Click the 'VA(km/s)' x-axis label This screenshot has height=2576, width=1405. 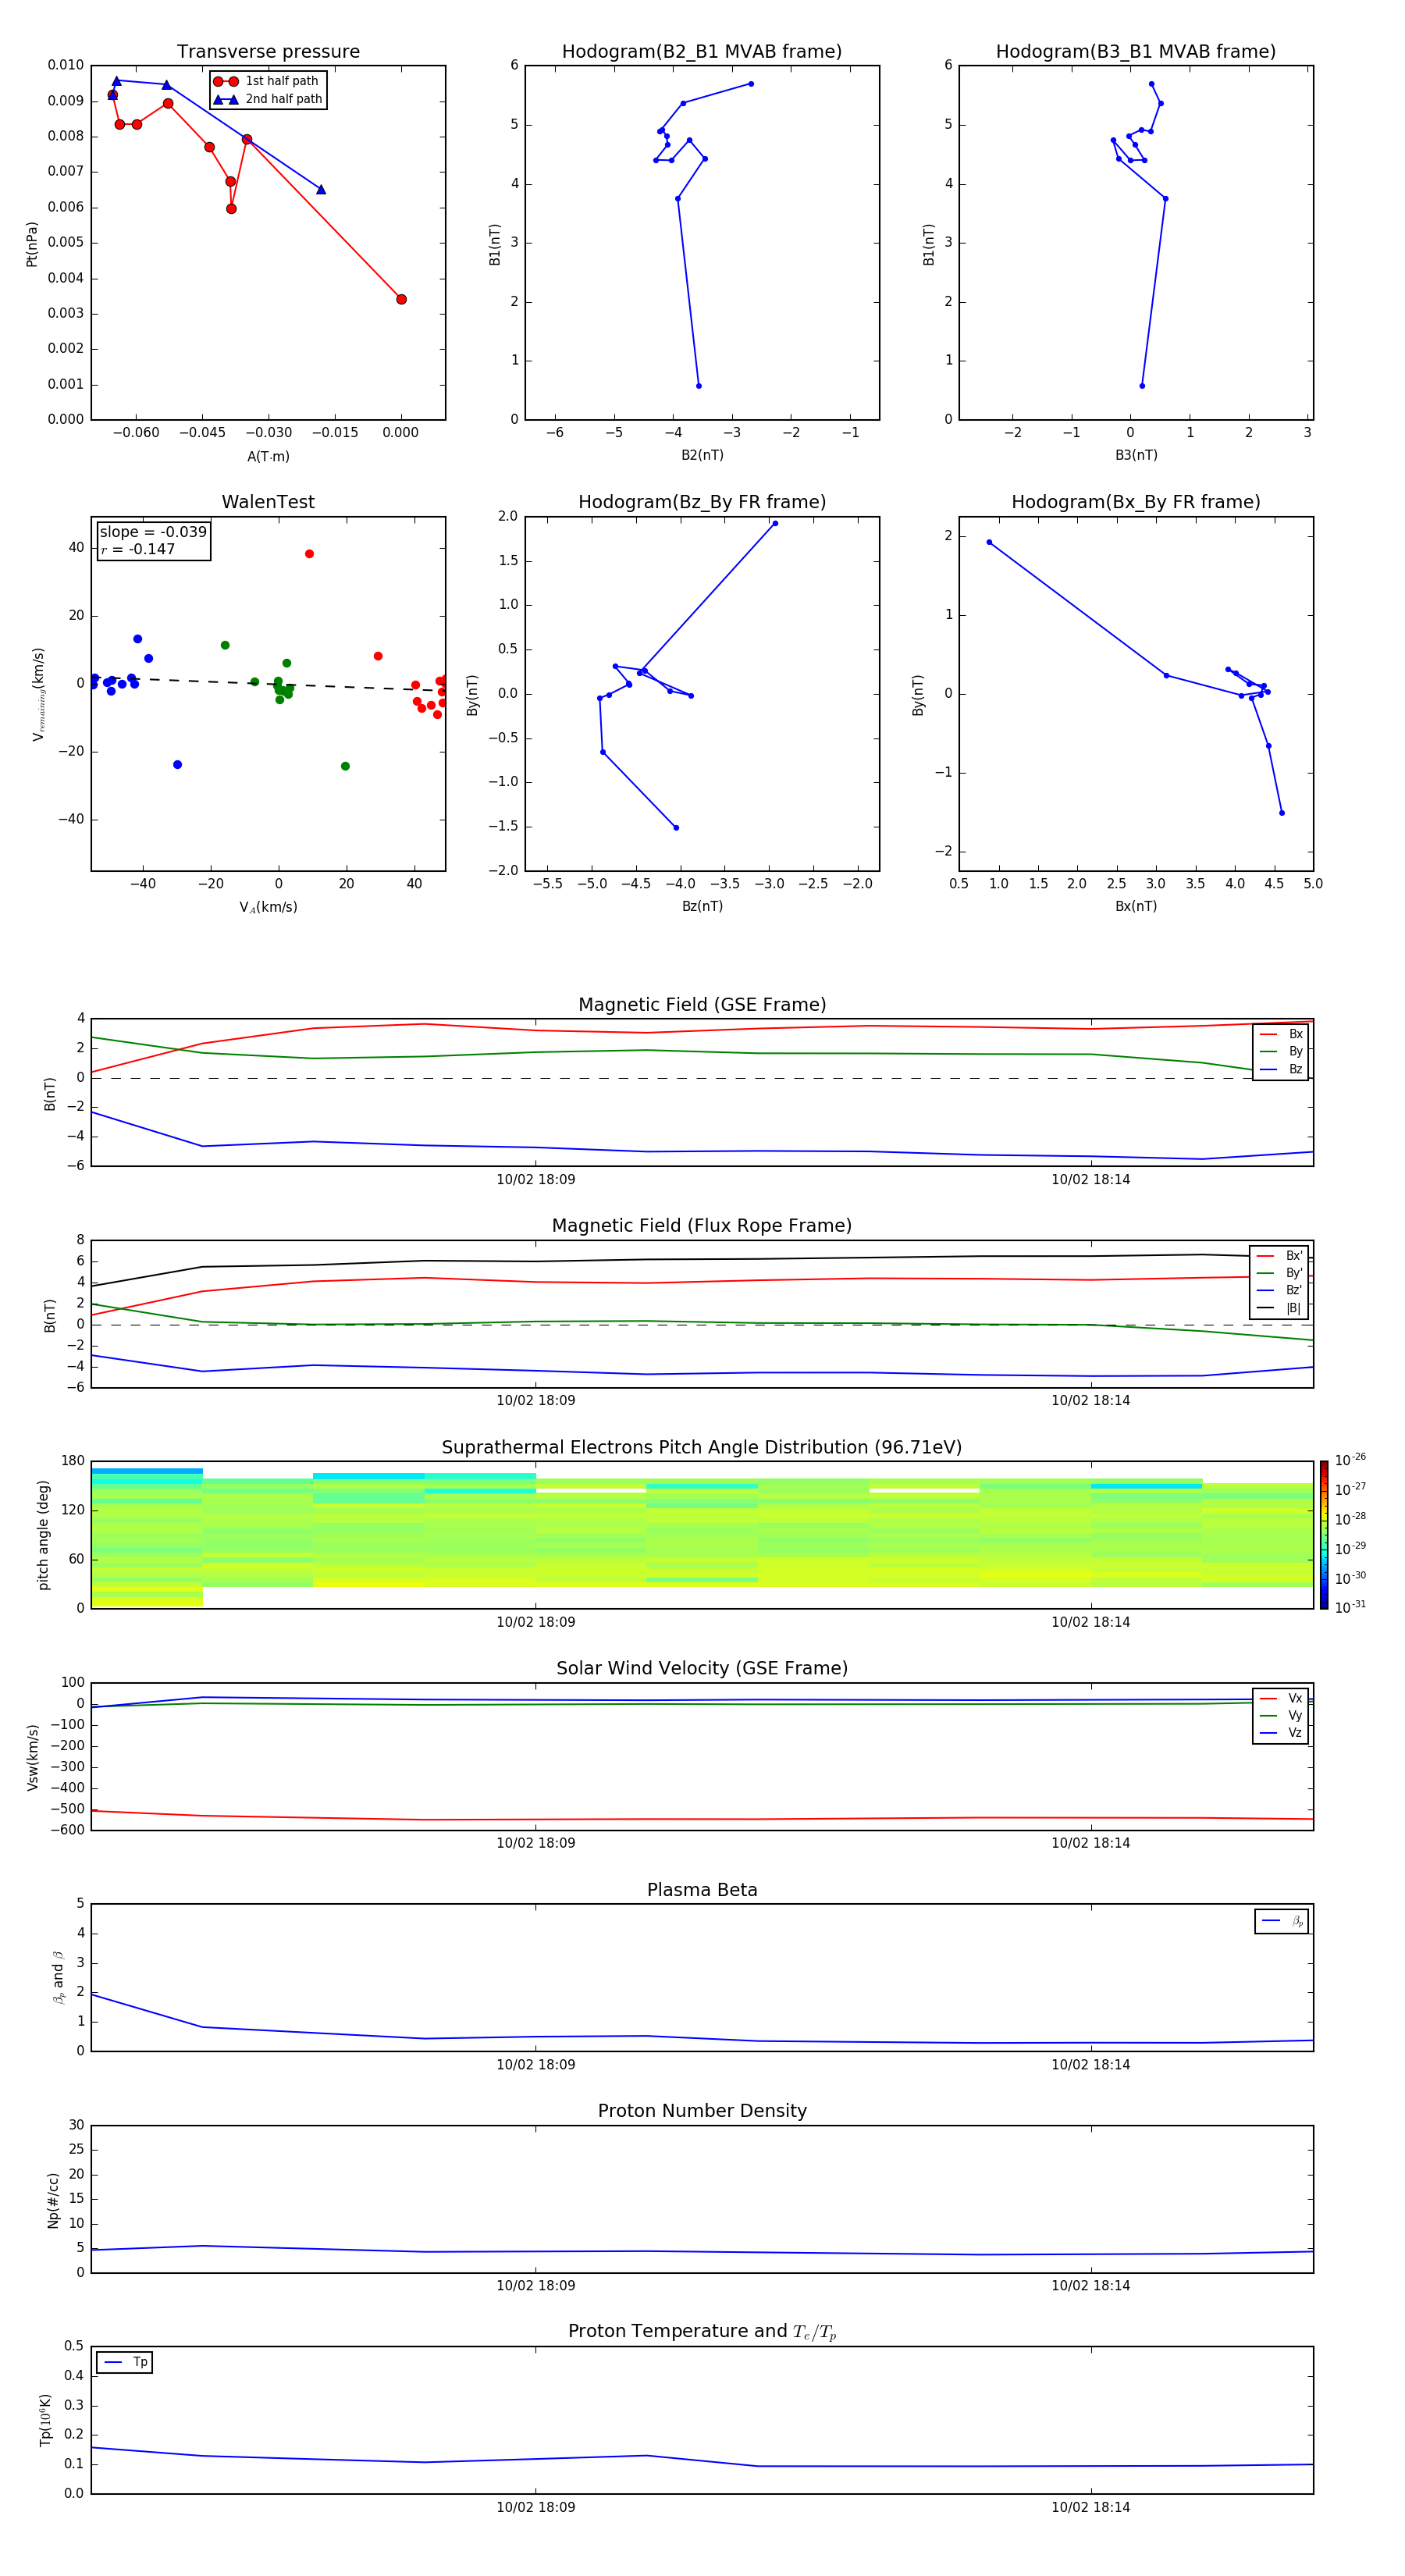point(268,907)
